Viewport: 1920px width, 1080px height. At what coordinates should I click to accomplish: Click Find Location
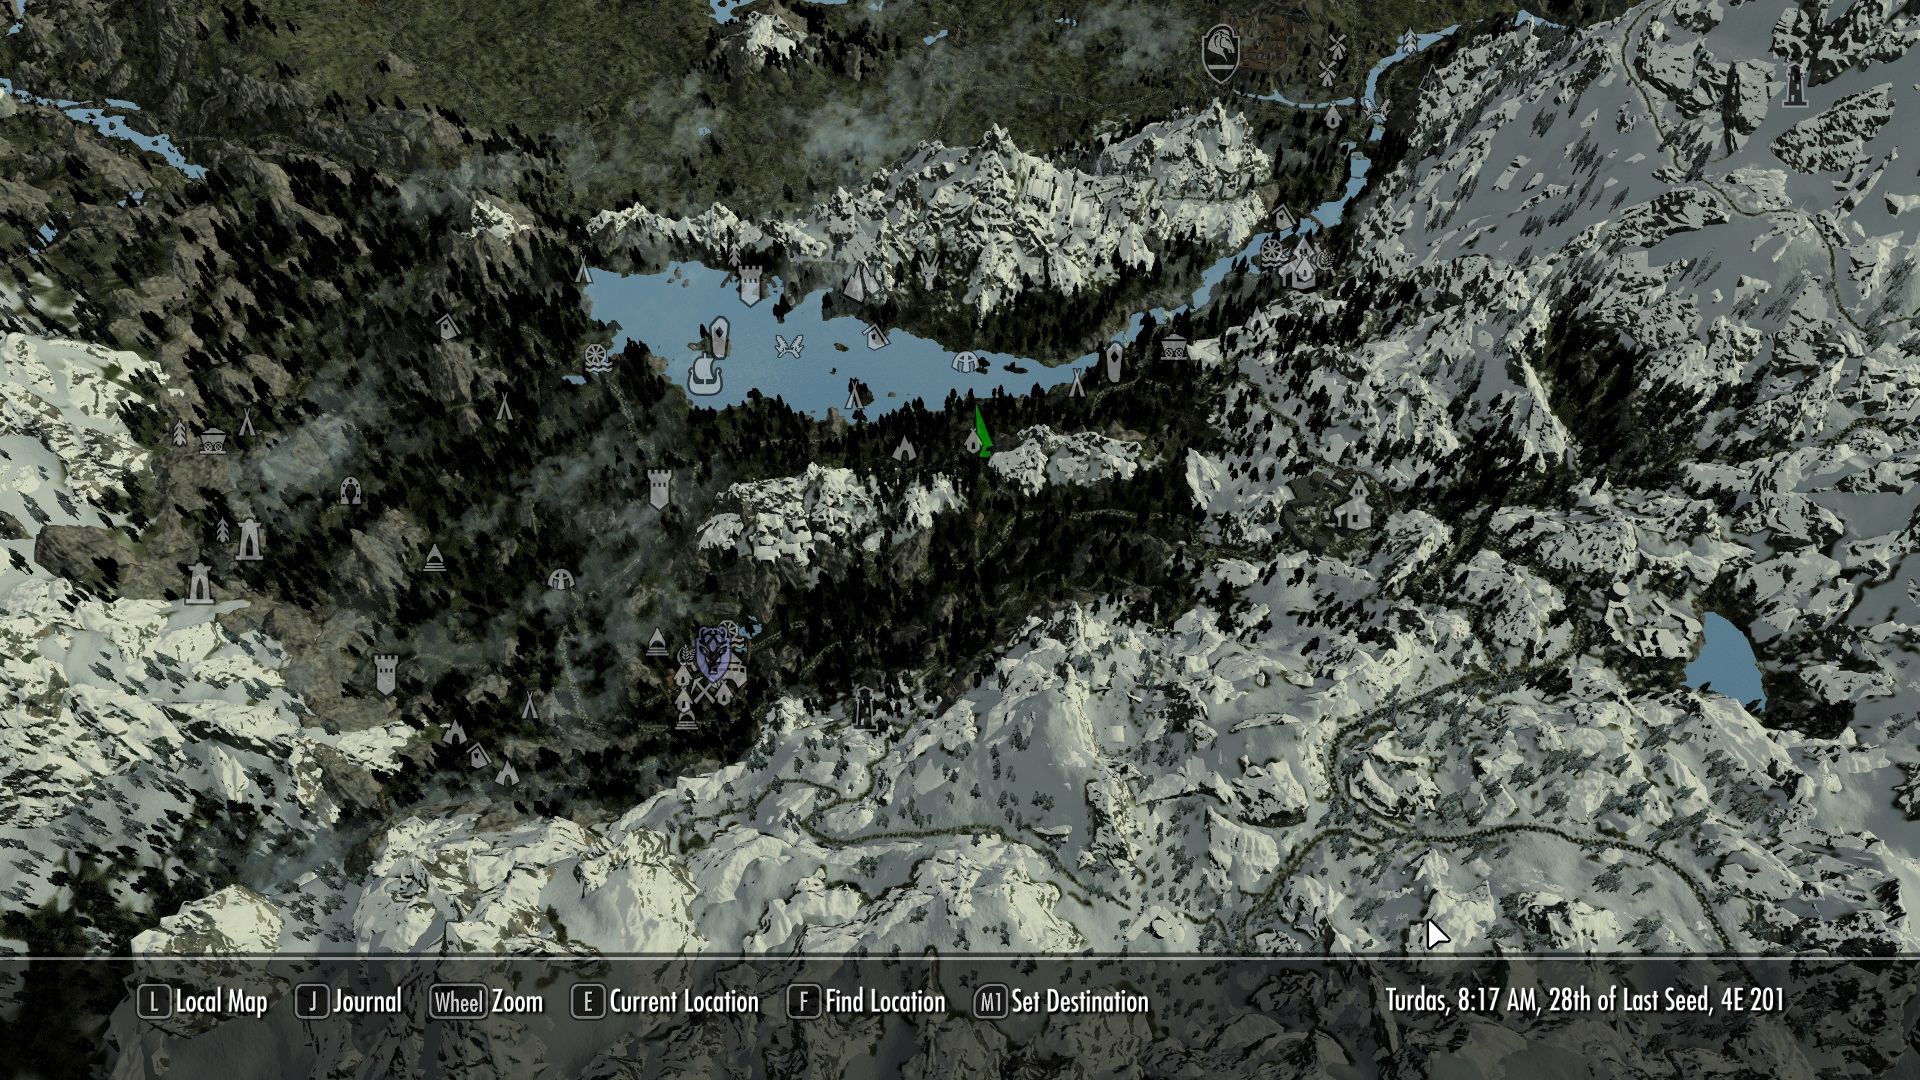point(867,1002)
